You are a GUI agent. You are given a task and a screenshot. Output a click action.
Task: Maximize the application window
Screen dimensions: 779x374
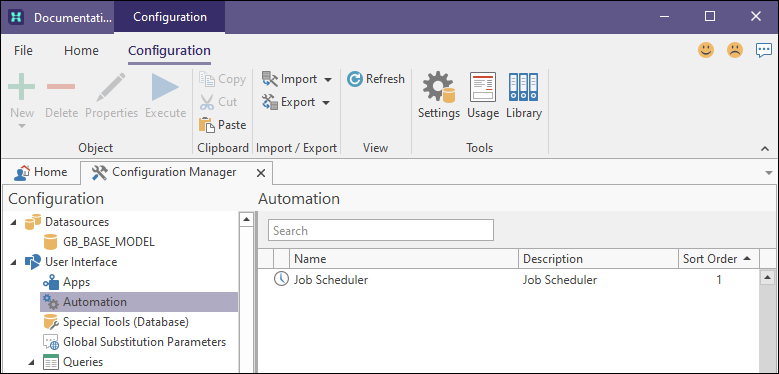(710, 16)
